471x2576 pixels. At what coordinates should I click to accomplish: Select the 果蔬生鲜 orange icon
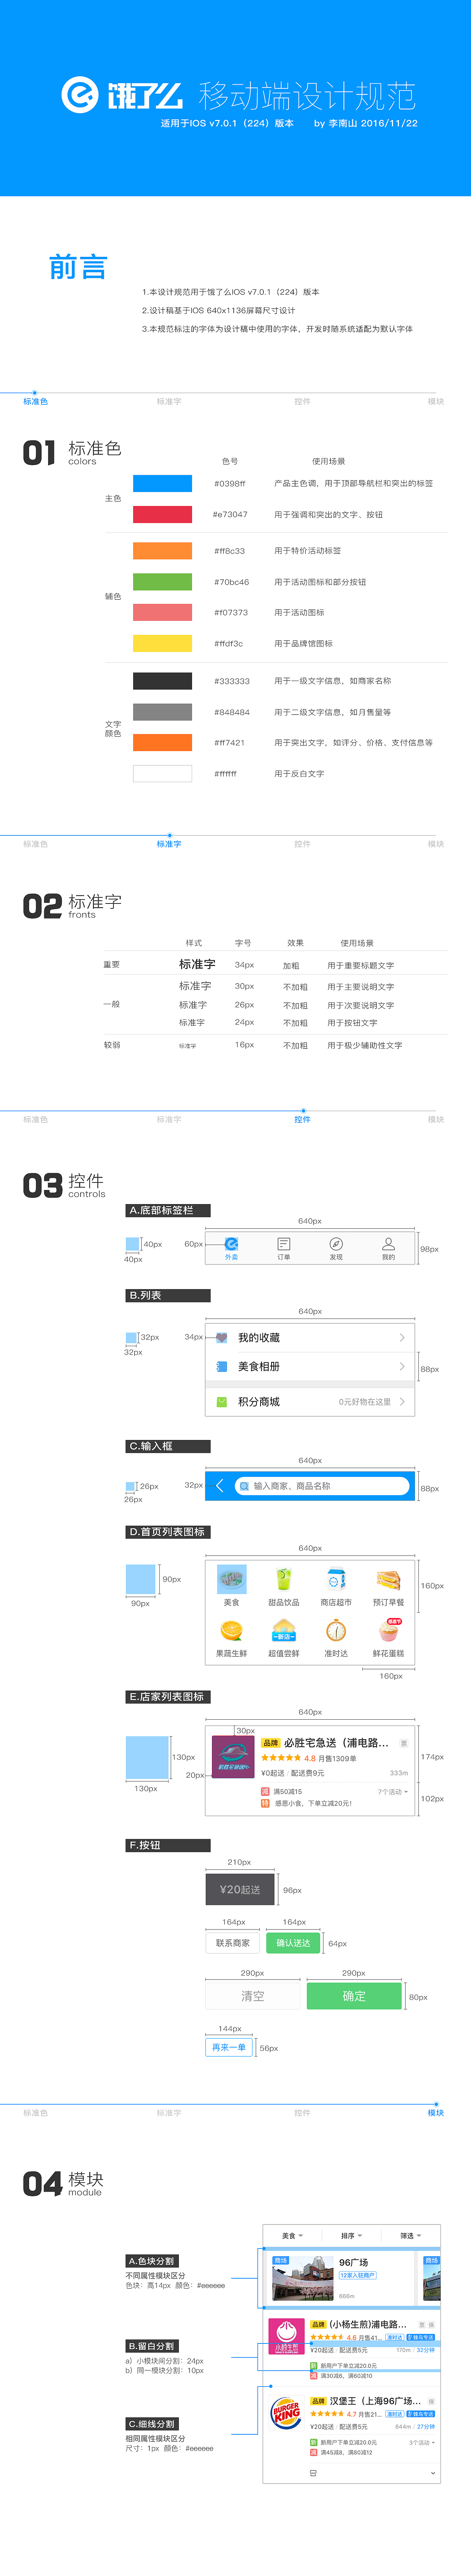(x=232, y=1630)
